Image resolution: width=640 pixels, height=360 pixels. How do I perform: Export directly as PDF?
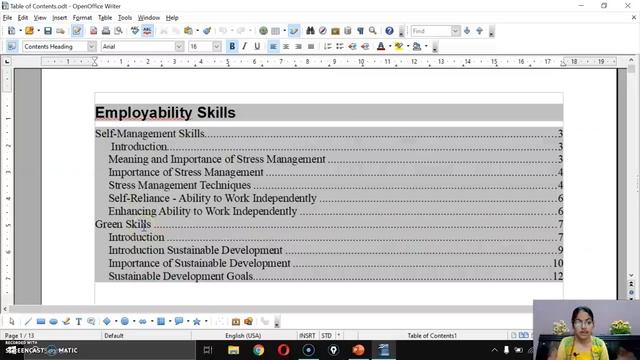[x=93, y=31]
